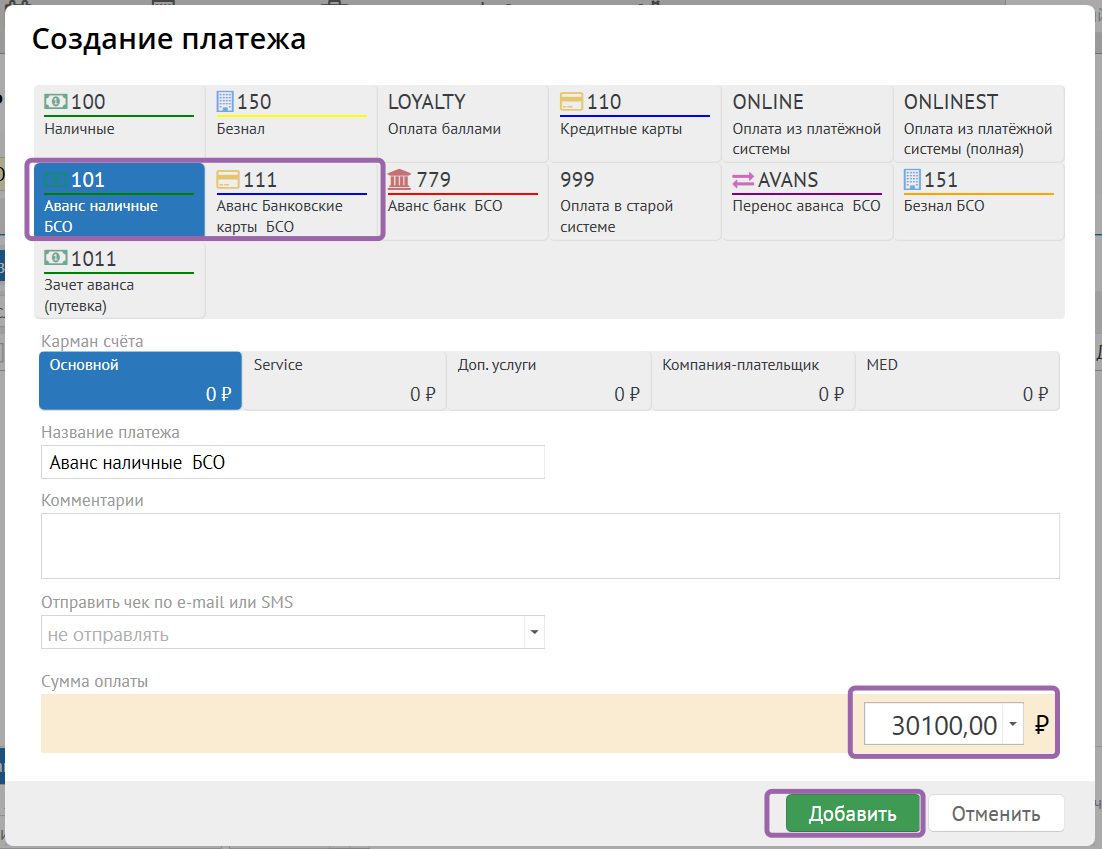Click into the Комментарии text area
This screenshot has width=1102, height=849.
549,545
